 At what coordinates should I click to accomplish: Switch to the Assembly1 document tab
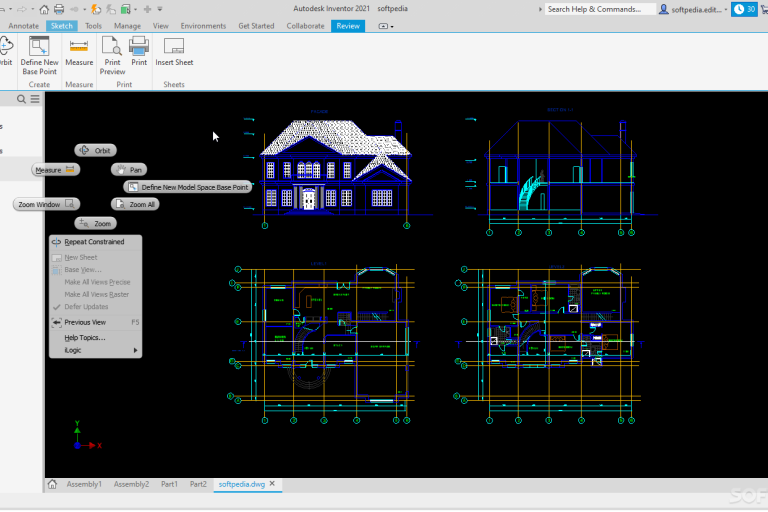click(84, 484)
